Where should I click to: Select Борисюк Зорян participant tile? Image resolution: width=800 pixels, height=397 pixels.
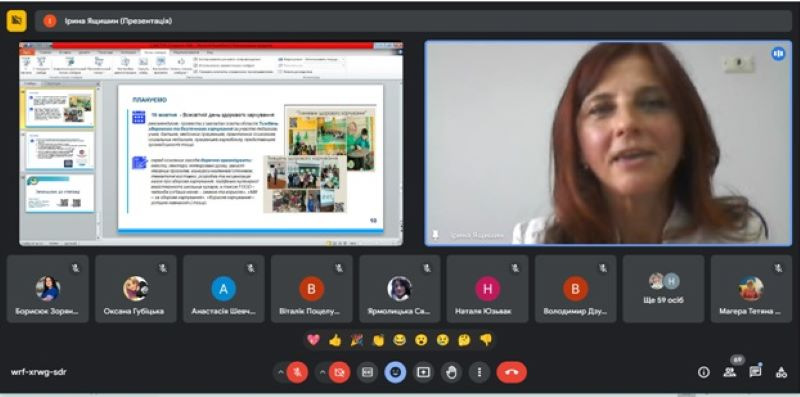click(x=47, y=289)
